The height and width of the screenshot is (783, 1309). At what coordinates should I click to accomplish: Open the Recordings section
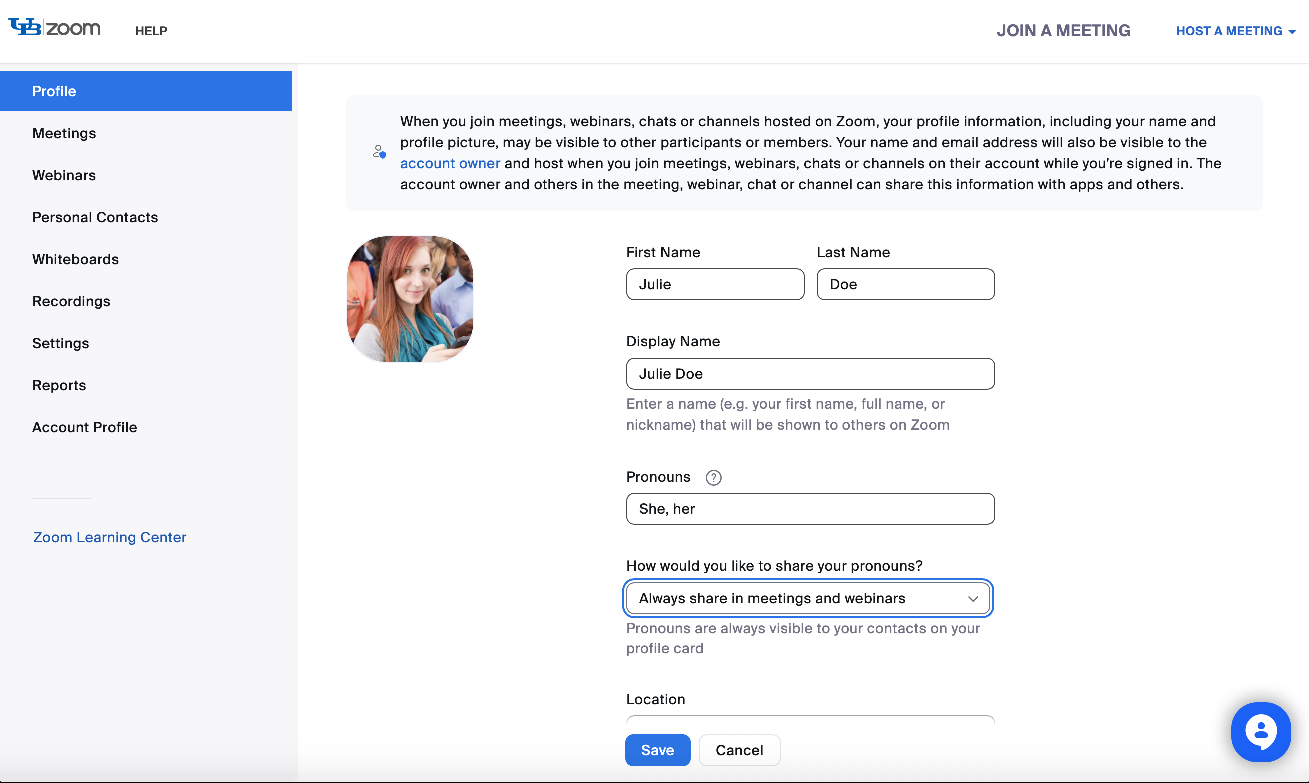[71, 301]
